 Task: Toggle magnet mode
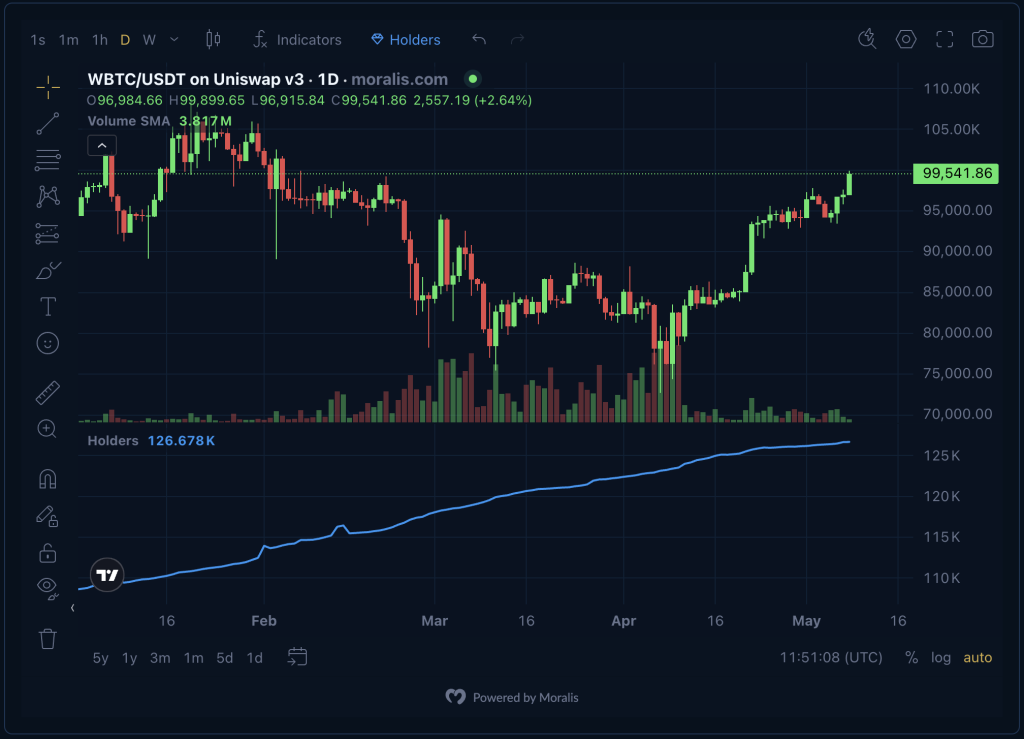point(48,479)
